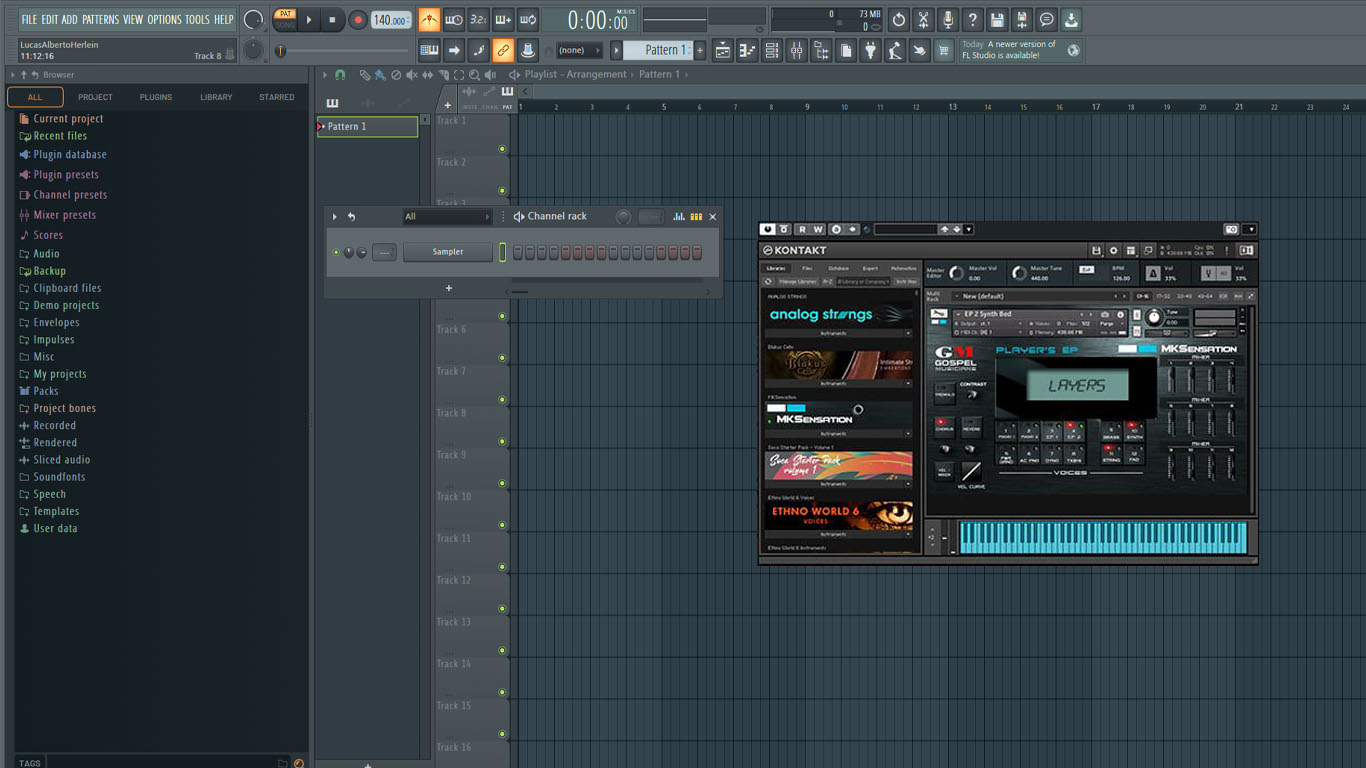Click the wait for input icon

click(x=454, y=19)
